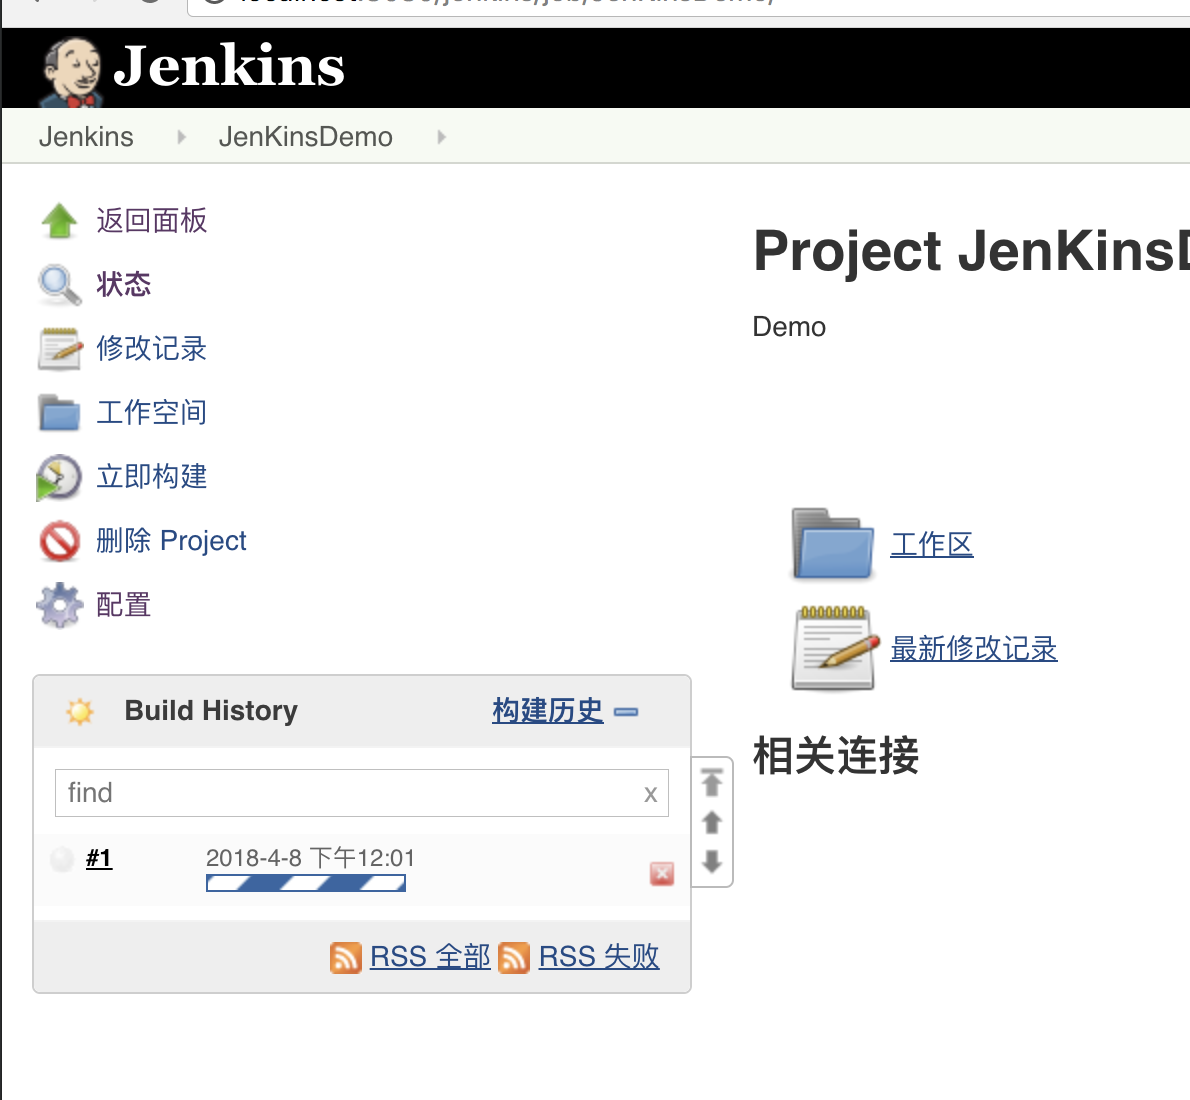Open the 配置 configuration link
This screenshot has width=1190, height=1100.
(x=124, y=605)
